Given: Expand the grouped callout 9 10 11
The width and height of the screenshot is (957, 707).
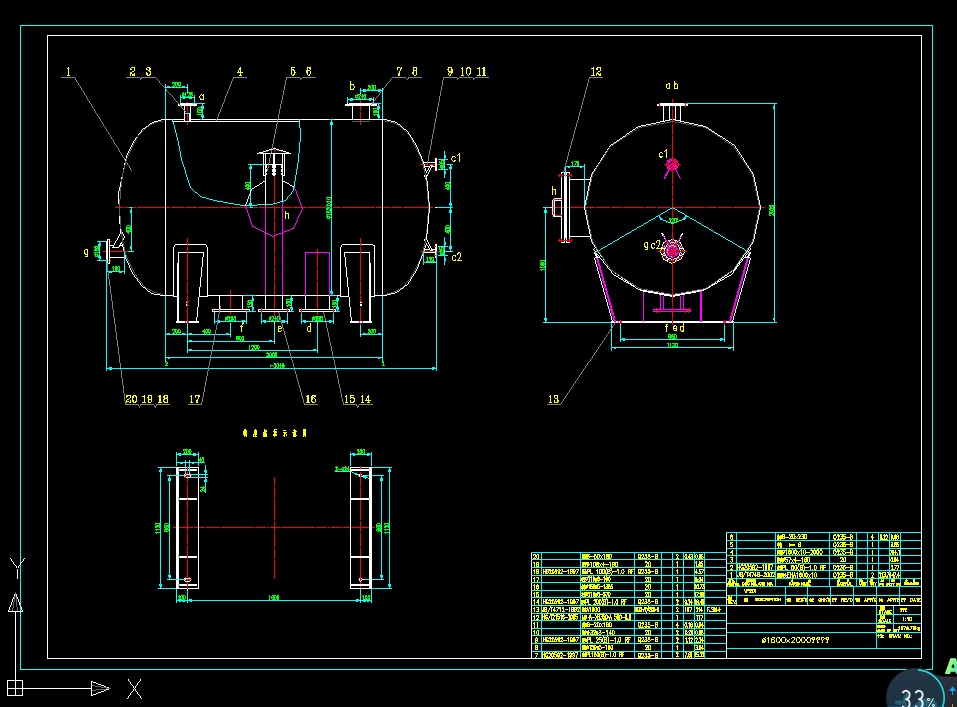Looking at the screenshot, I should (x=467, y=71).
